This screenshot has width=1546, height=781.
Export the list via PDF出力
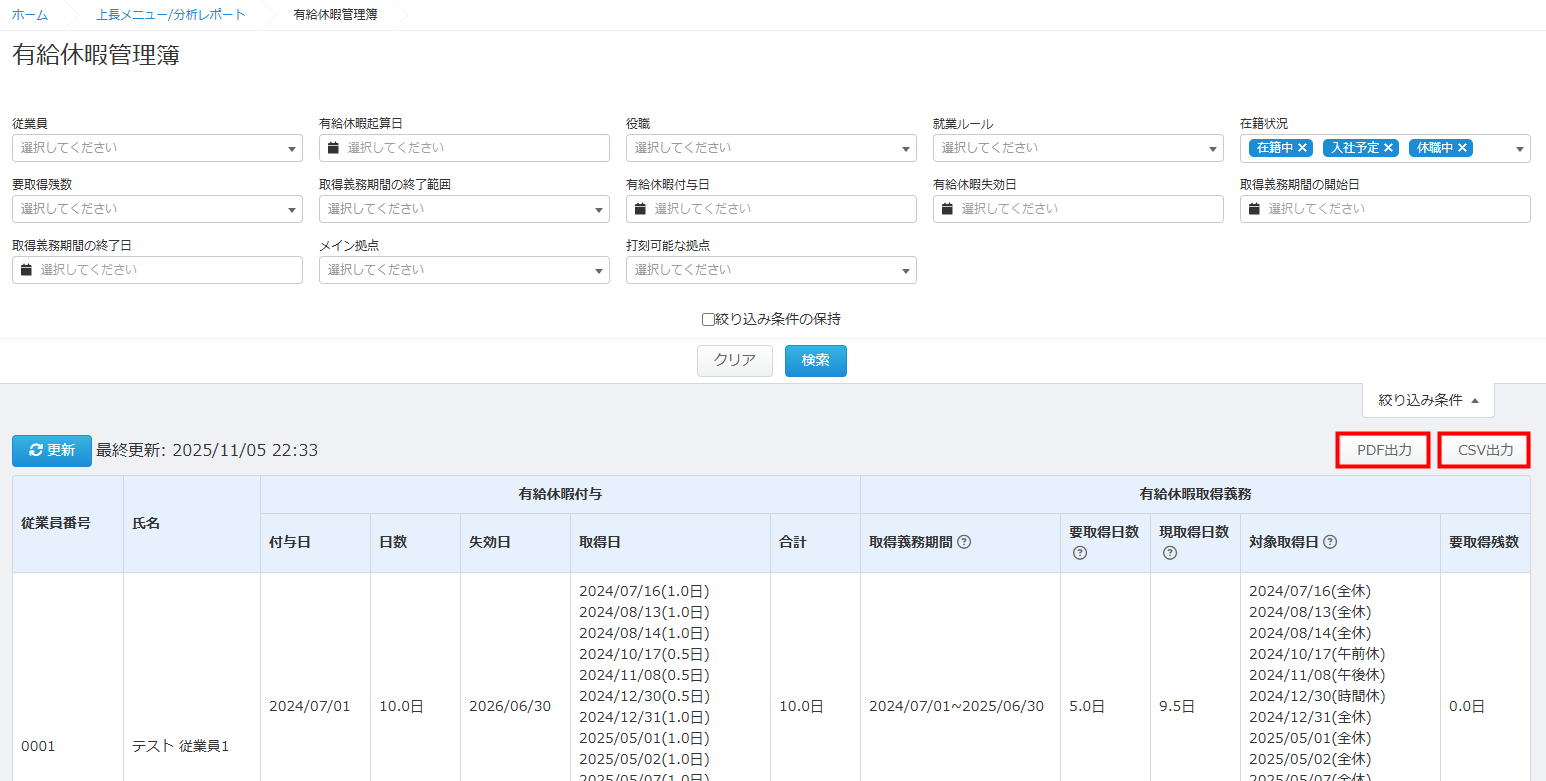(x=1384, y=451)
